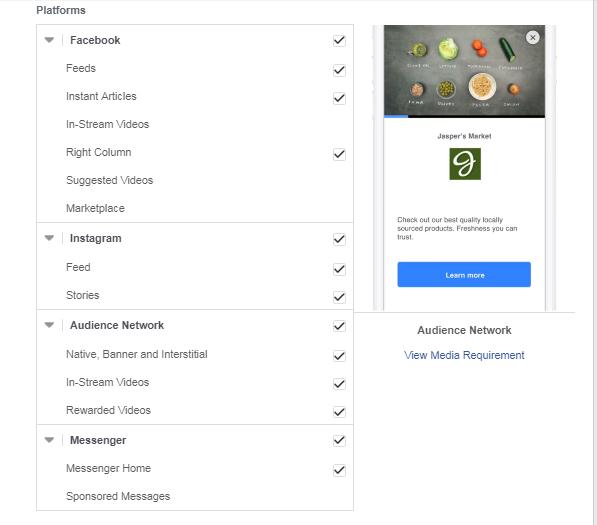Screen dimensions: 597x525
Task: Uncheck Rewarded Videos placement
Action: coord(339,412)
